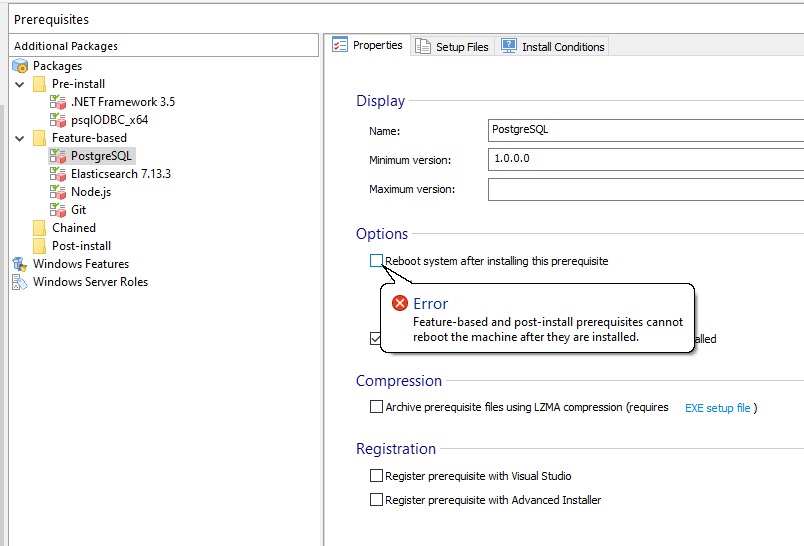Select Feature-based folder label
Viewport: 804px width, 546px height.
[x=89, y=138]
